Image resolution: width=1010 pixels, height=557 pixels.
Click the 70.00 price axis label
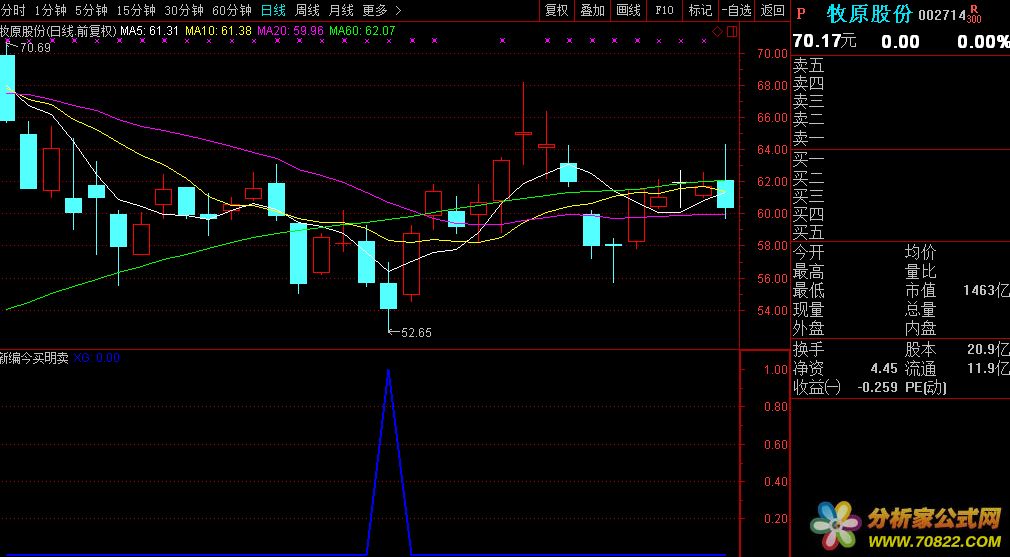pyautogui.click(x=772, y=53)
